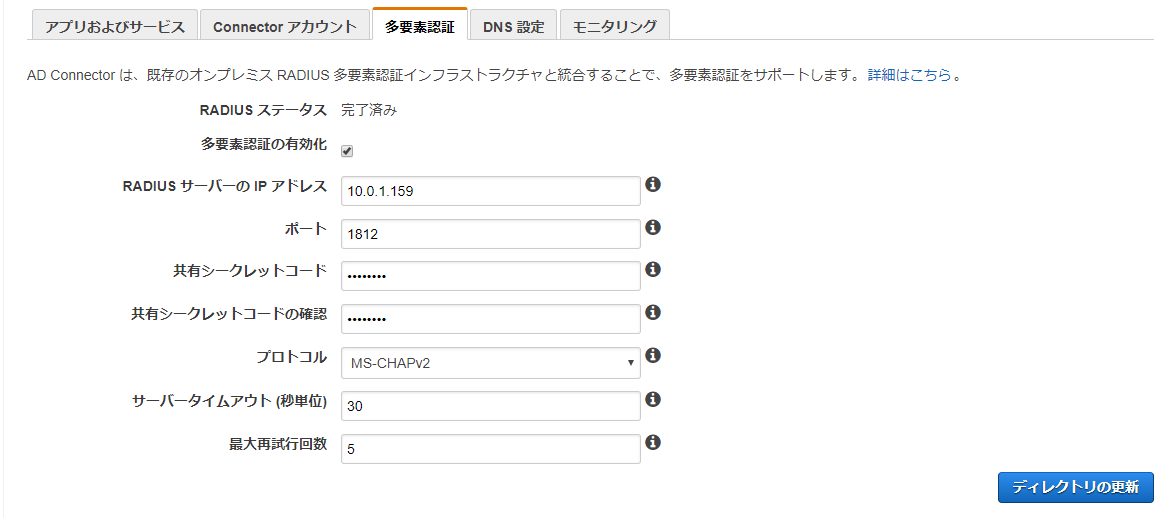Toggle the 多要素認証の有効化 checkbox
This screenshot has height=526, width=1165.
[x=347, y=151]
